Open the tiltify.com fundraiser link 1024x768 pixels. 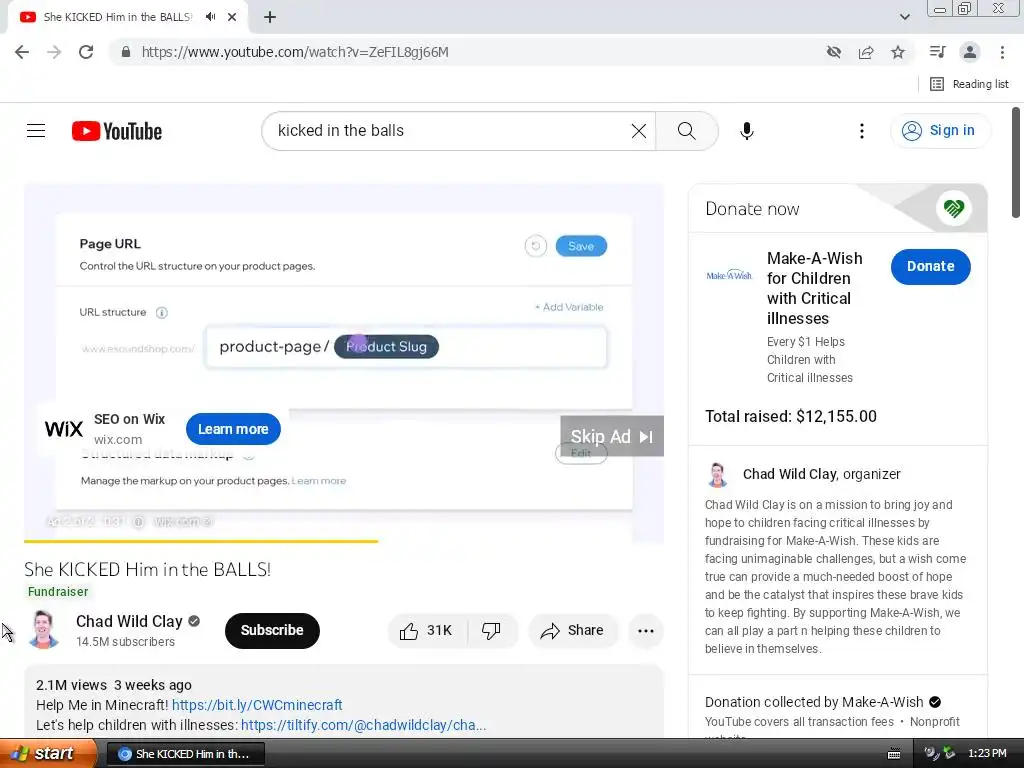pyautogui.click(x=363, y=725)
